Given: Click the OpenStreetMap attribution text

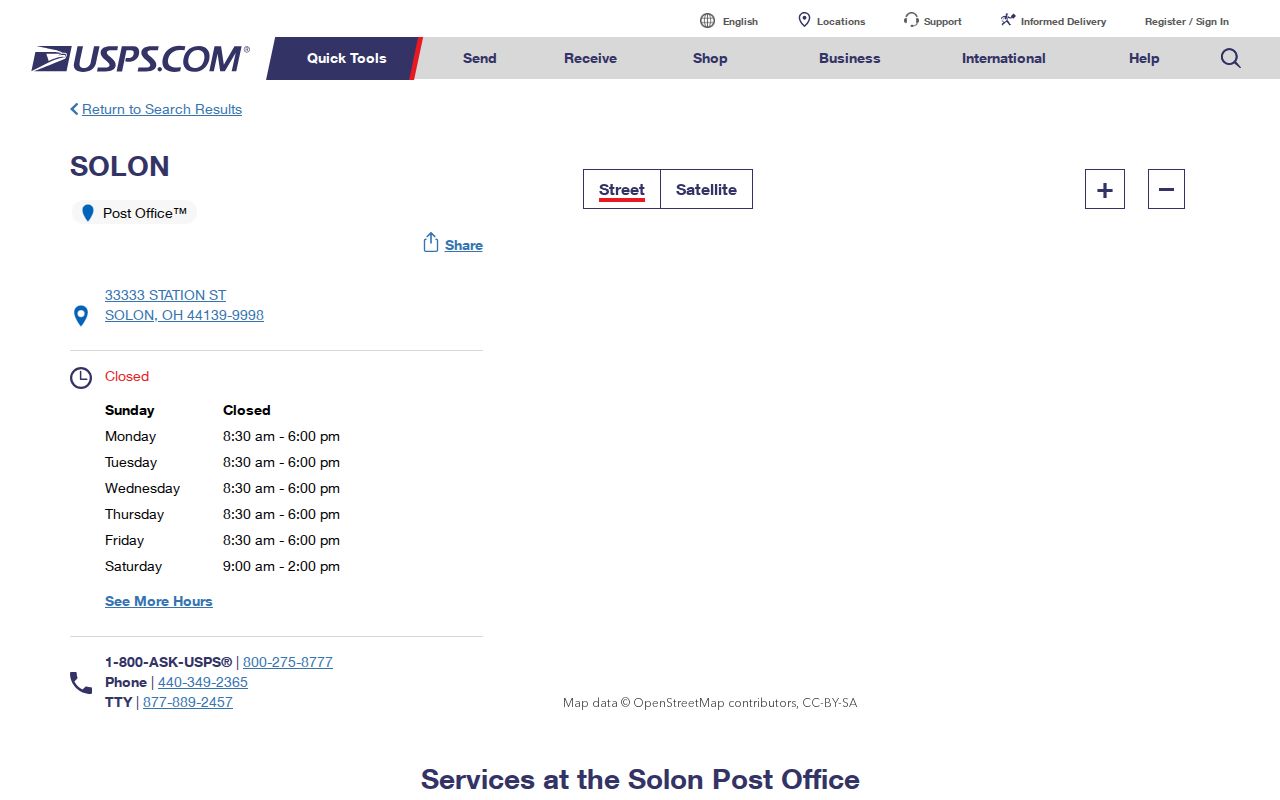Looking at the screenshot, I should click(x=710, y=703).
